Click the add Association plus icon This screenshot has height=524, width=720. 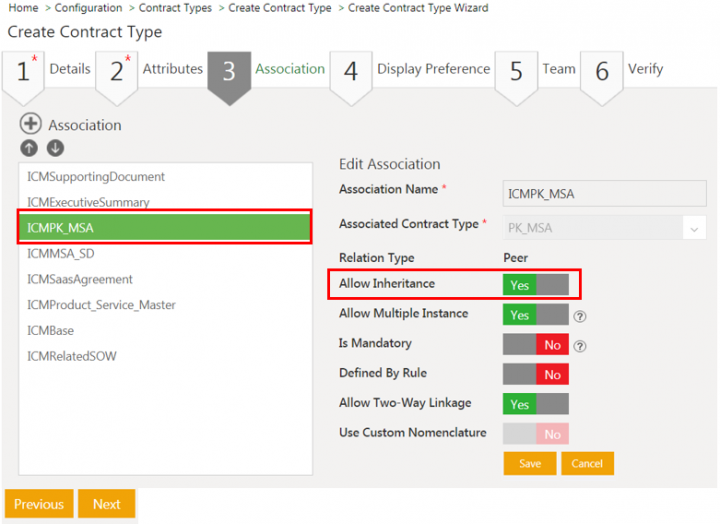[x=30, y=125]
